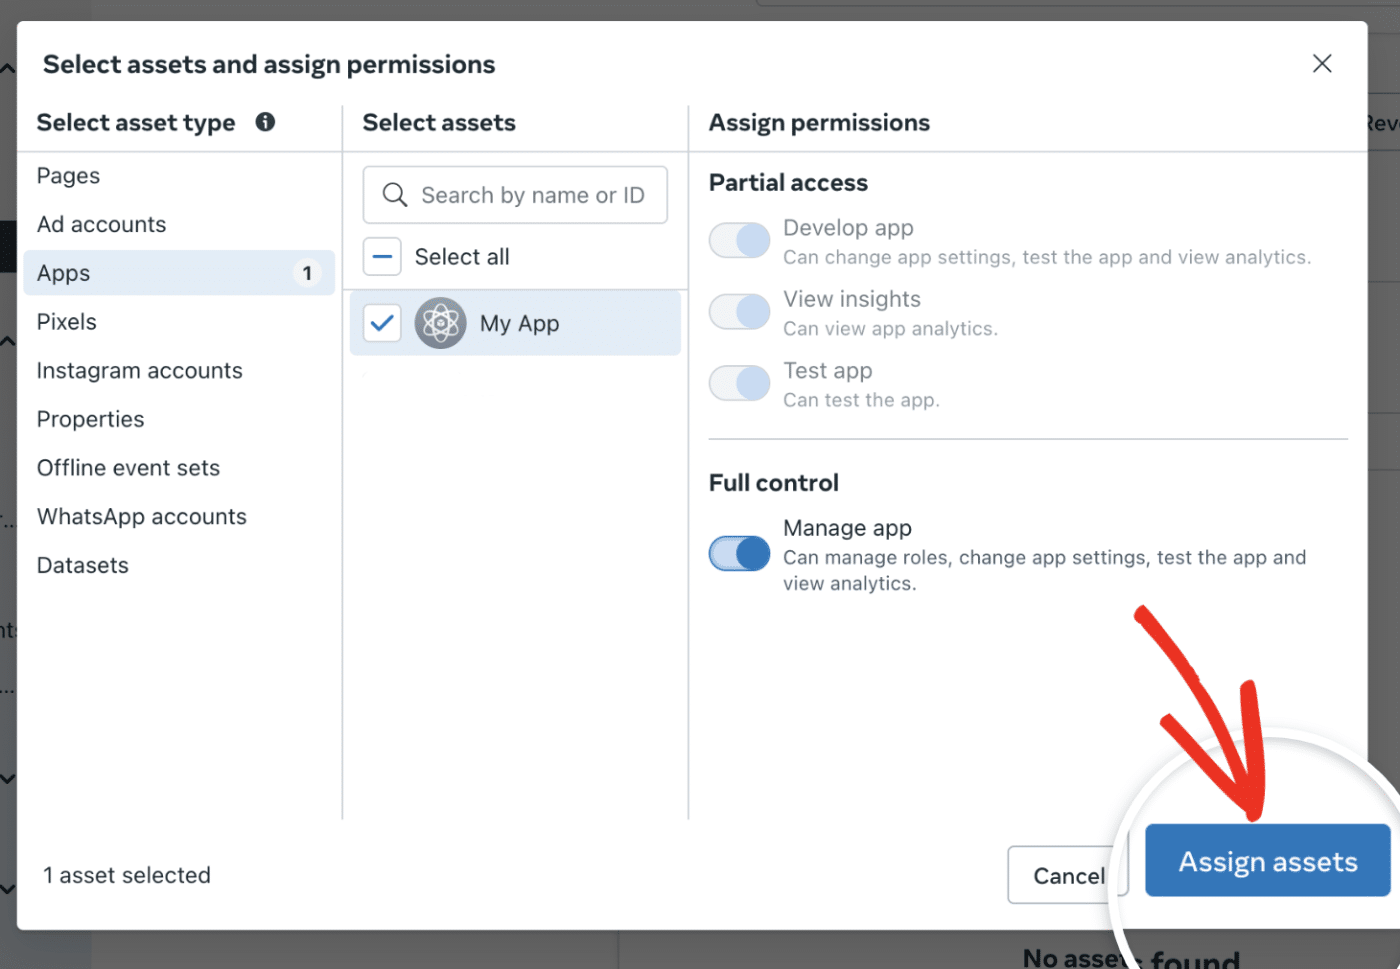Click the Assign assets button
This screenshot has width=1400, height=969.
click(x=1267, y=860)
